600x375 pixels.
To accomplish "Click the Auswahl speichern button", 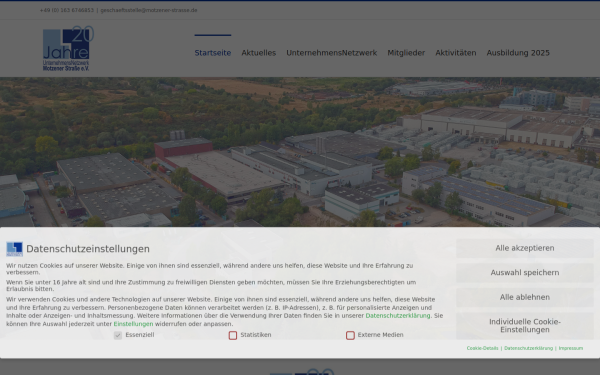I will [x=525, y=272].
